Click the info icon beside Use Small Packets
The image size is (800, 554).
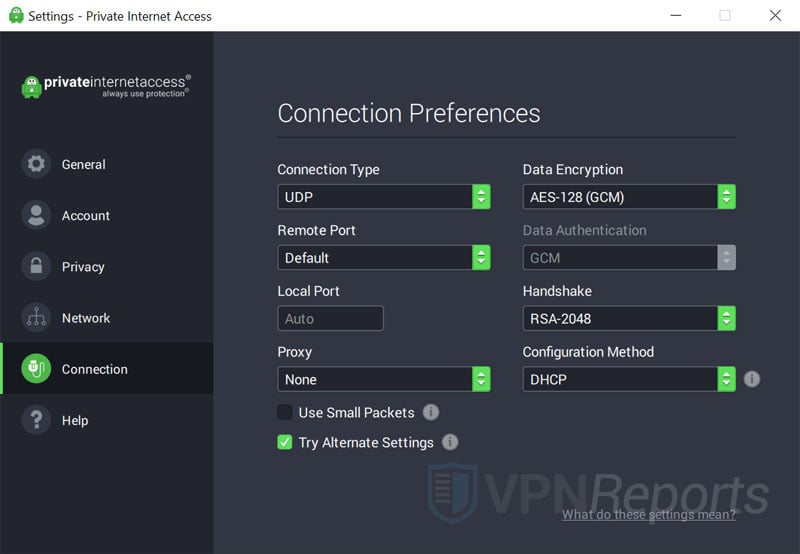click(x=431, y=412)
